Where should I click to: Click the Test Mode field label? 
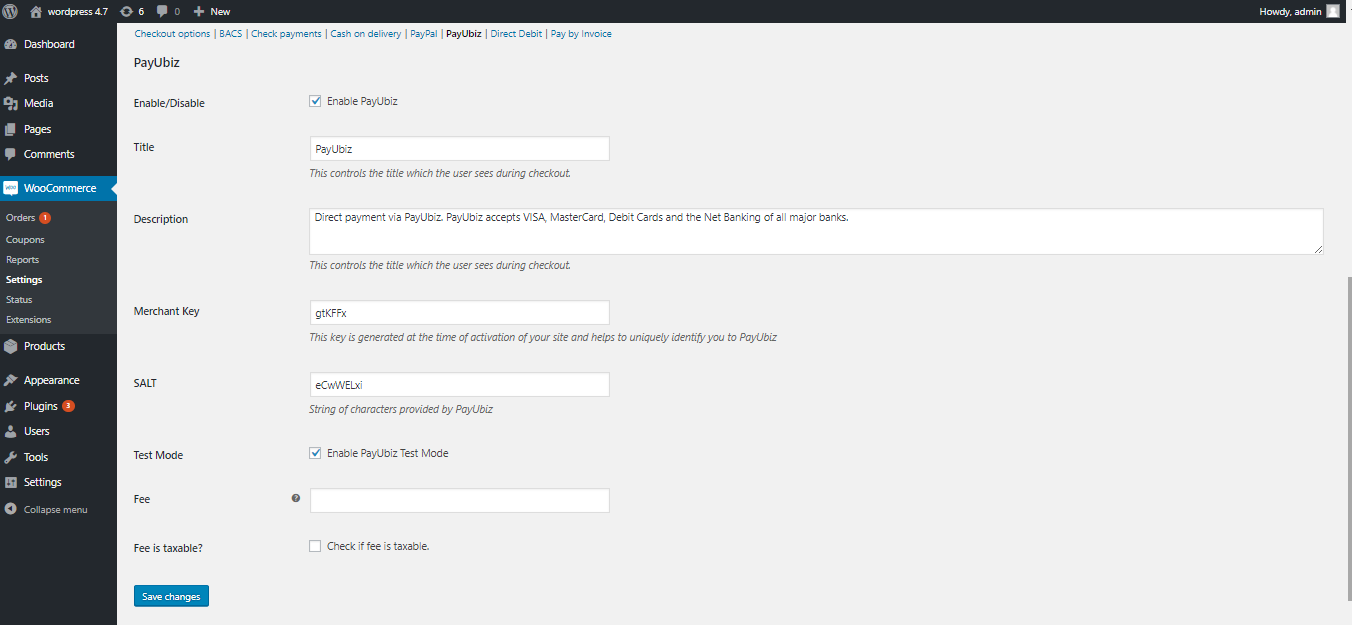[158, 455]
